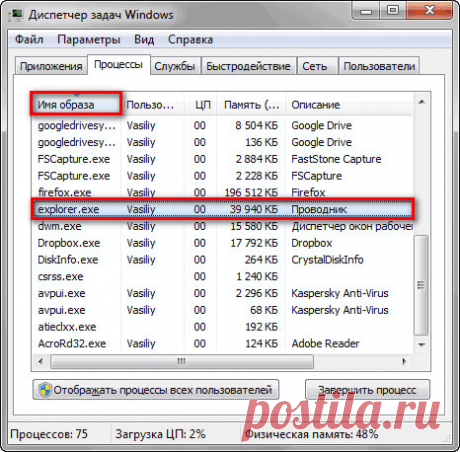This screenshot has width=460, height=452.
Task: Click the horizontal scroll right arrow
Action: coord(404,361)
